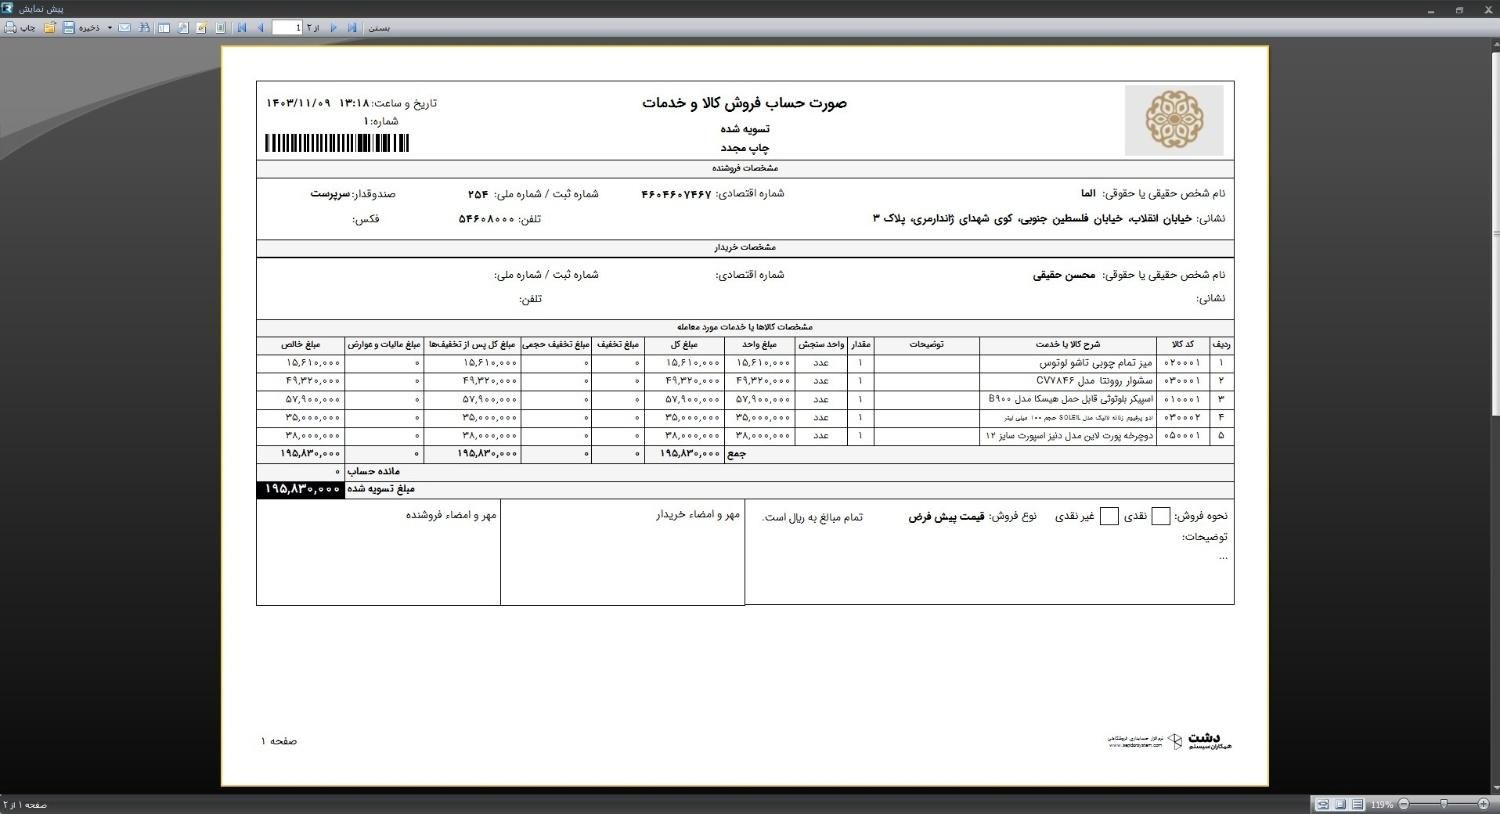Viewport: 1500px width, 814px height.
Task: Click the page number input field
Action: [287, 28]
